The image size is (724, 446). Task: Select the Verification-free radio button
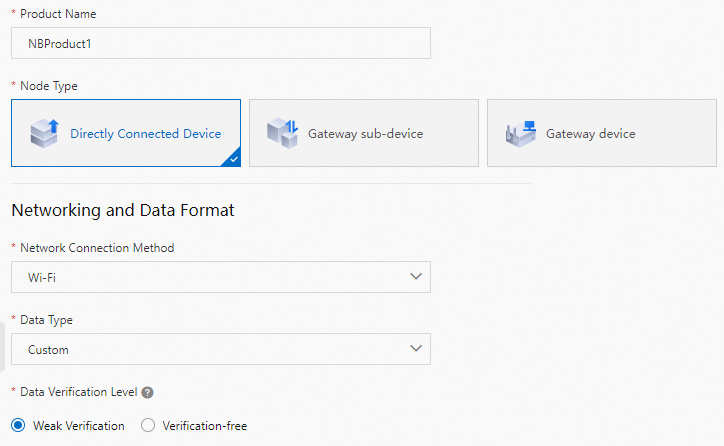point(148,426)
